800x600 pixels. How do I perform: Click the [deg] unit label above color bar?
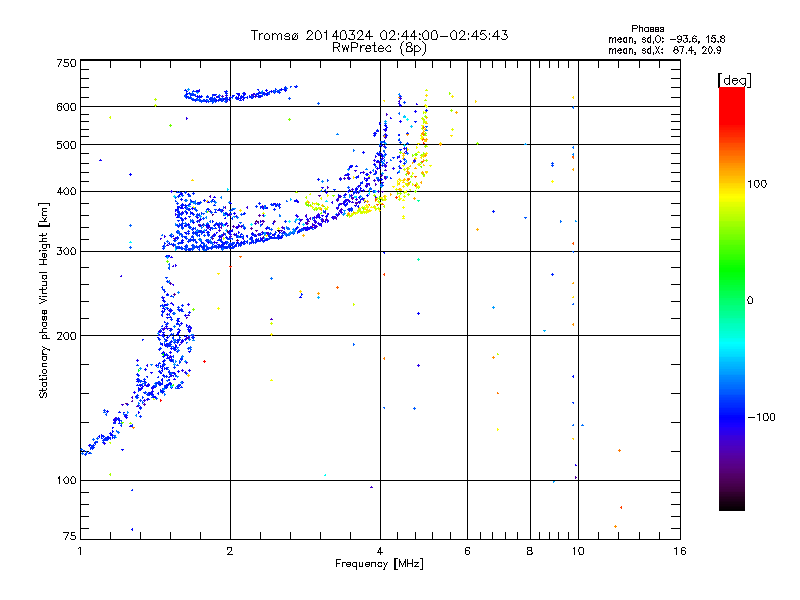pyautogui.click(x=734, y=80)
